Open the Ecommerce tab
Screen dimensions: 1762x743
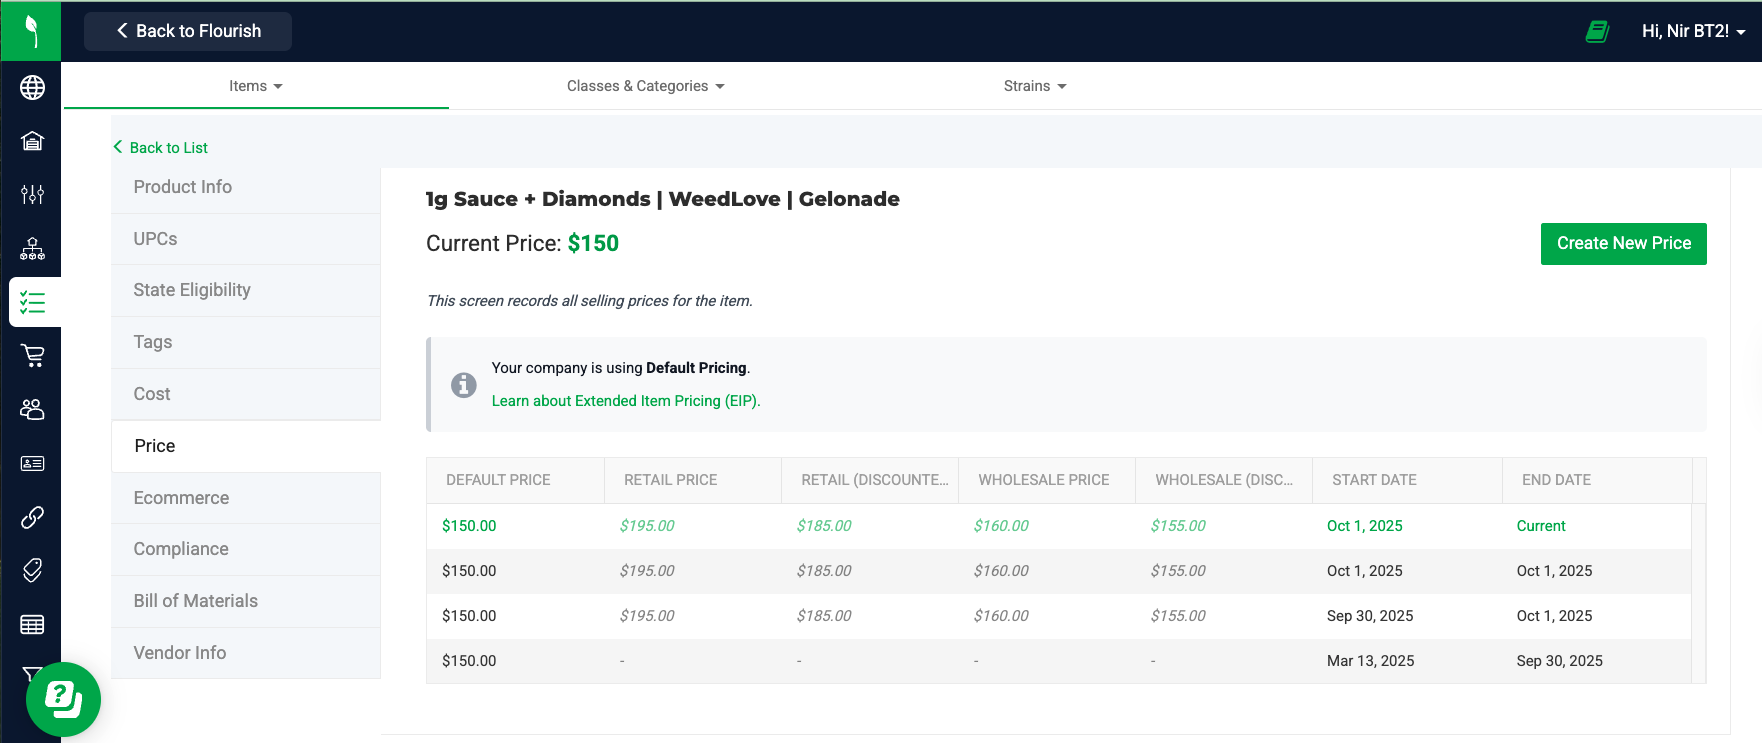246,498
